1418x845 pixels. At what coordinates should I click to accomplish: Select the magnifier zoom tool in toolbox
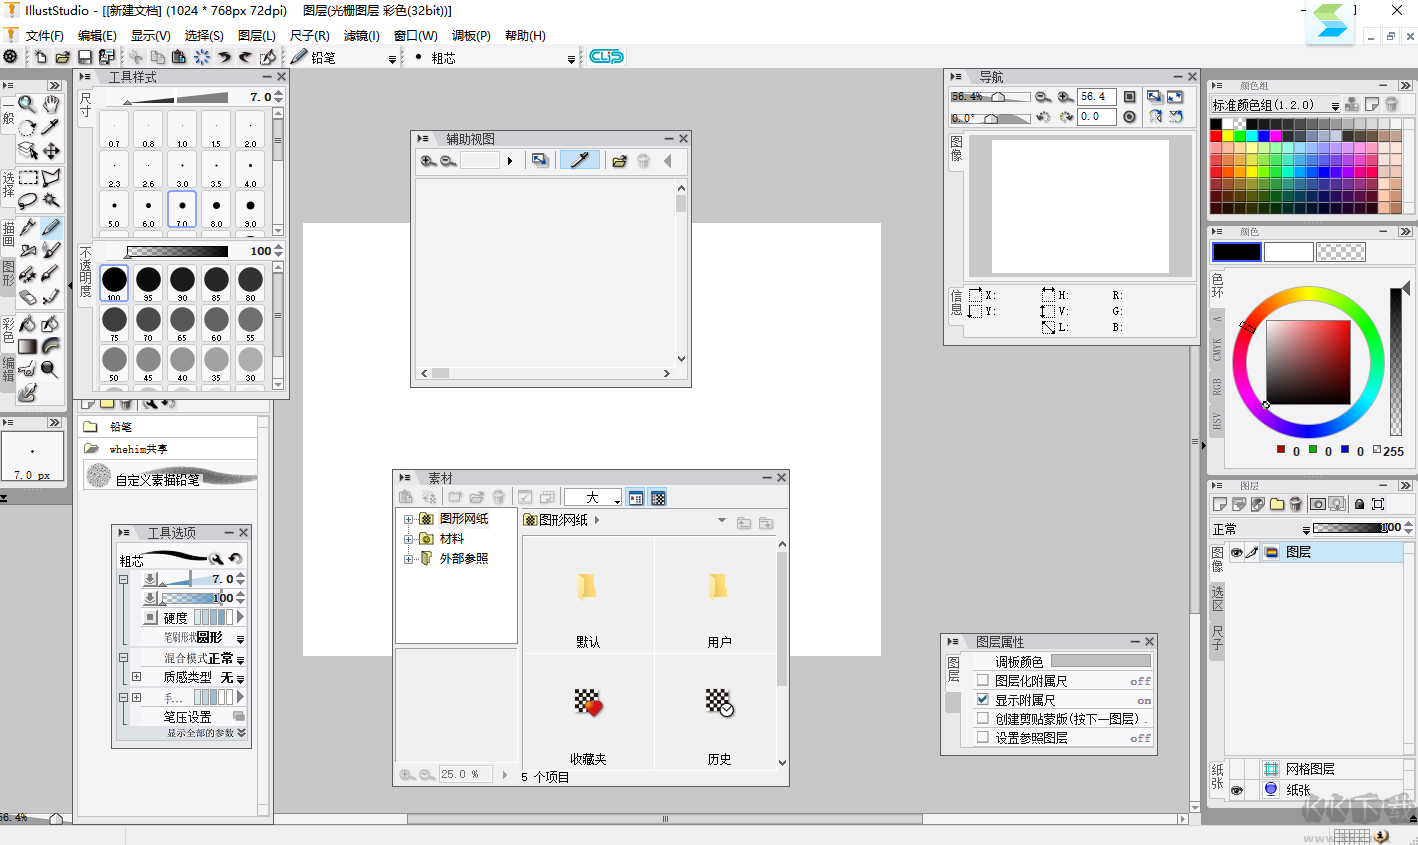(27, 104)
